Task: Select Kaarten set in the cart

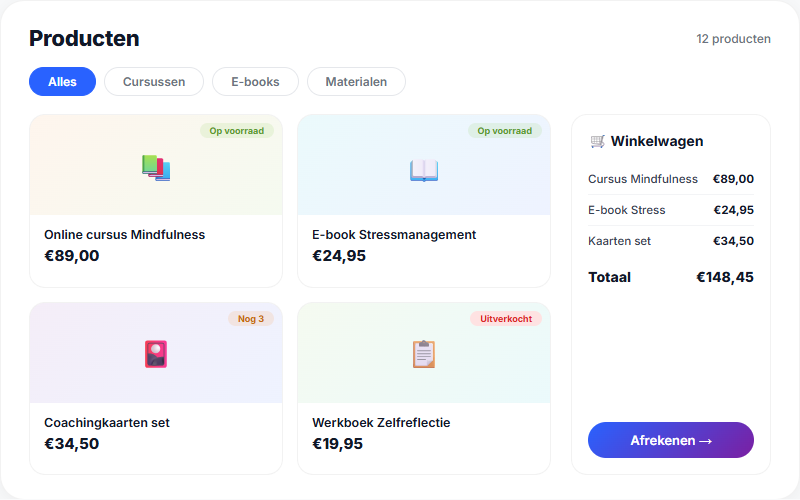Action: 619,241
